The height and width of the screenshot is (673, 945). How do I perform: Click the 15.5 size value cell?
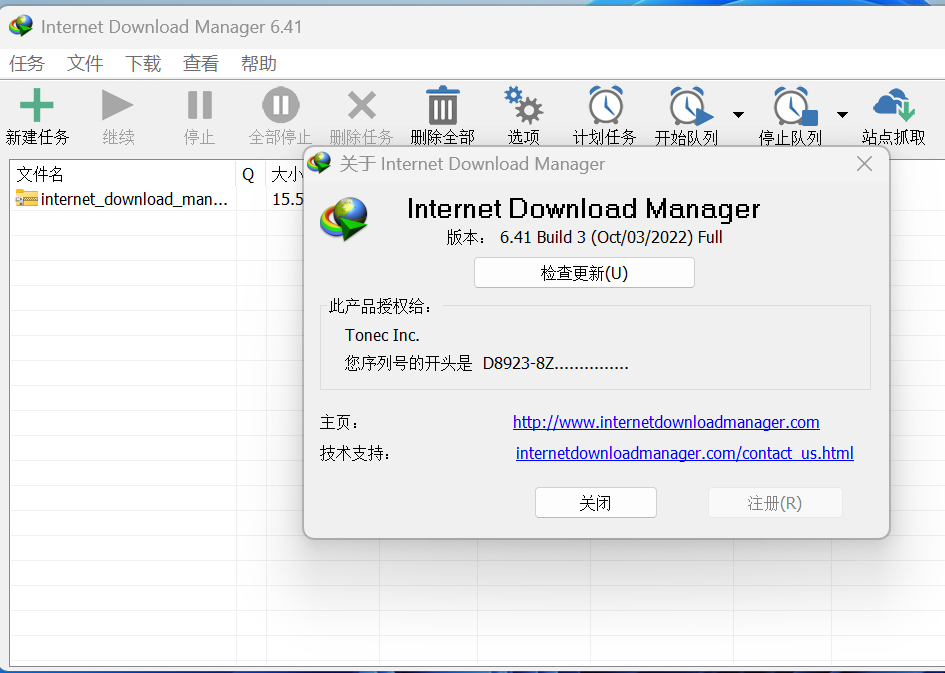click(x=287, y=199)
